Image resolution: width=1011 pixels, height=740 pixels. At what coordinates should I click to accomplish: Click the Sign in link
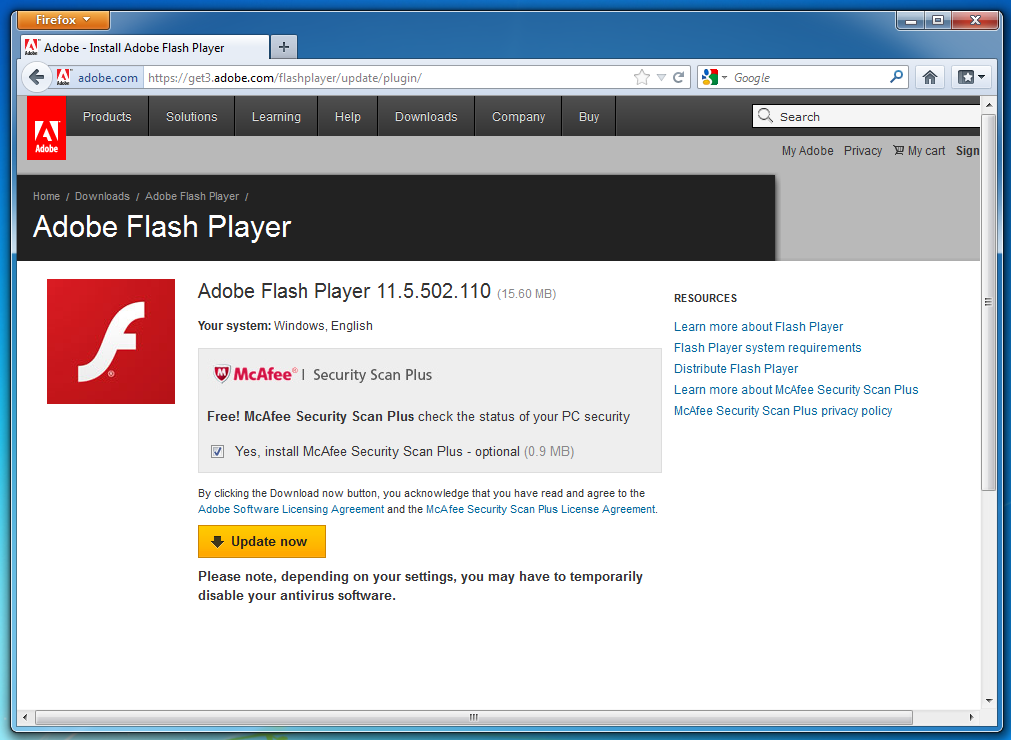click(x=967, y=151)
